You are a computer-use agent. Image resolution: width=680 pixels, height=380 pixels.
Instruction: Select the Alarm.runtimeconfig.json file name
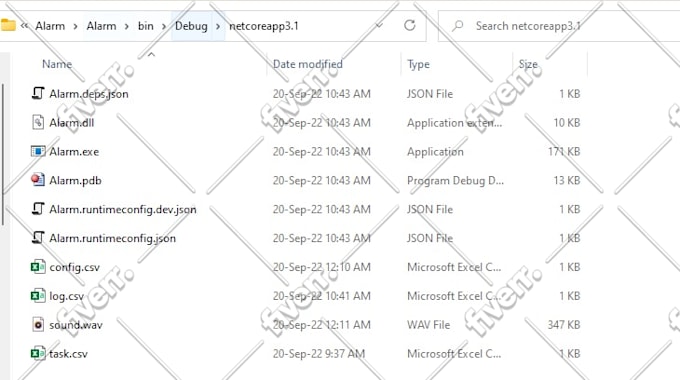pos(113,238)
